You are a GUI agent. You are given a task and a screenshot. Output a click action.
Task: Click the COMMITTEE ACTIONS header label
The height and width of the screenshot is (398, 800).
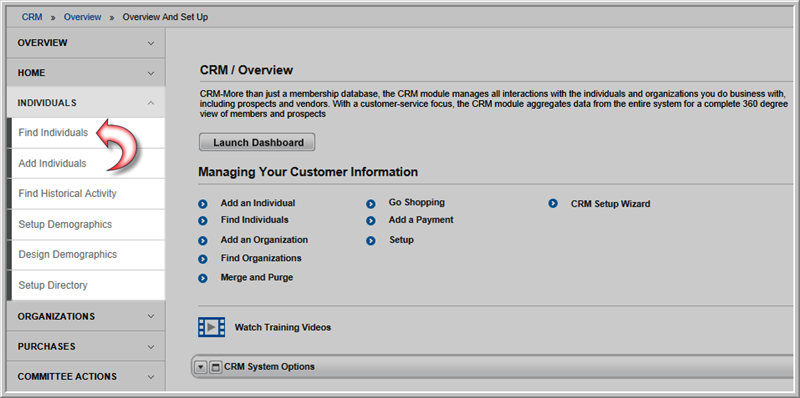(x=67, y=377)
